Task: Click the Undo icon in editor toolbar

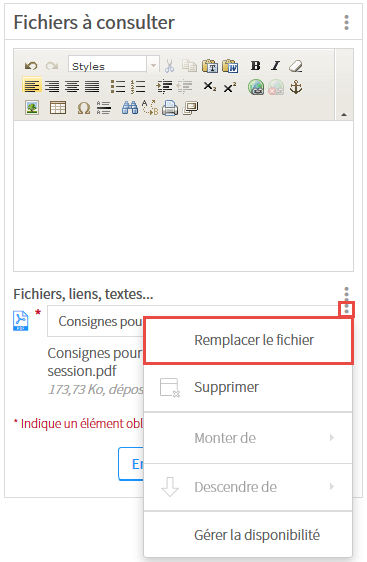Action: pos(31,66)
